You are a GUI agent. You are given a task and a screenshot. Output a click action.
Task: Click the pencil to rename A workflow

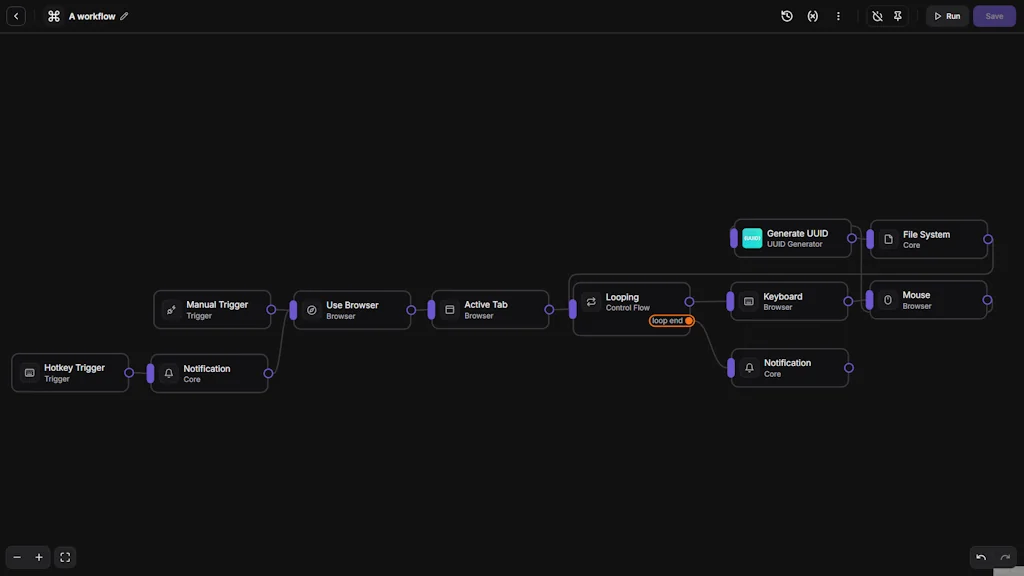coord(123,16)
